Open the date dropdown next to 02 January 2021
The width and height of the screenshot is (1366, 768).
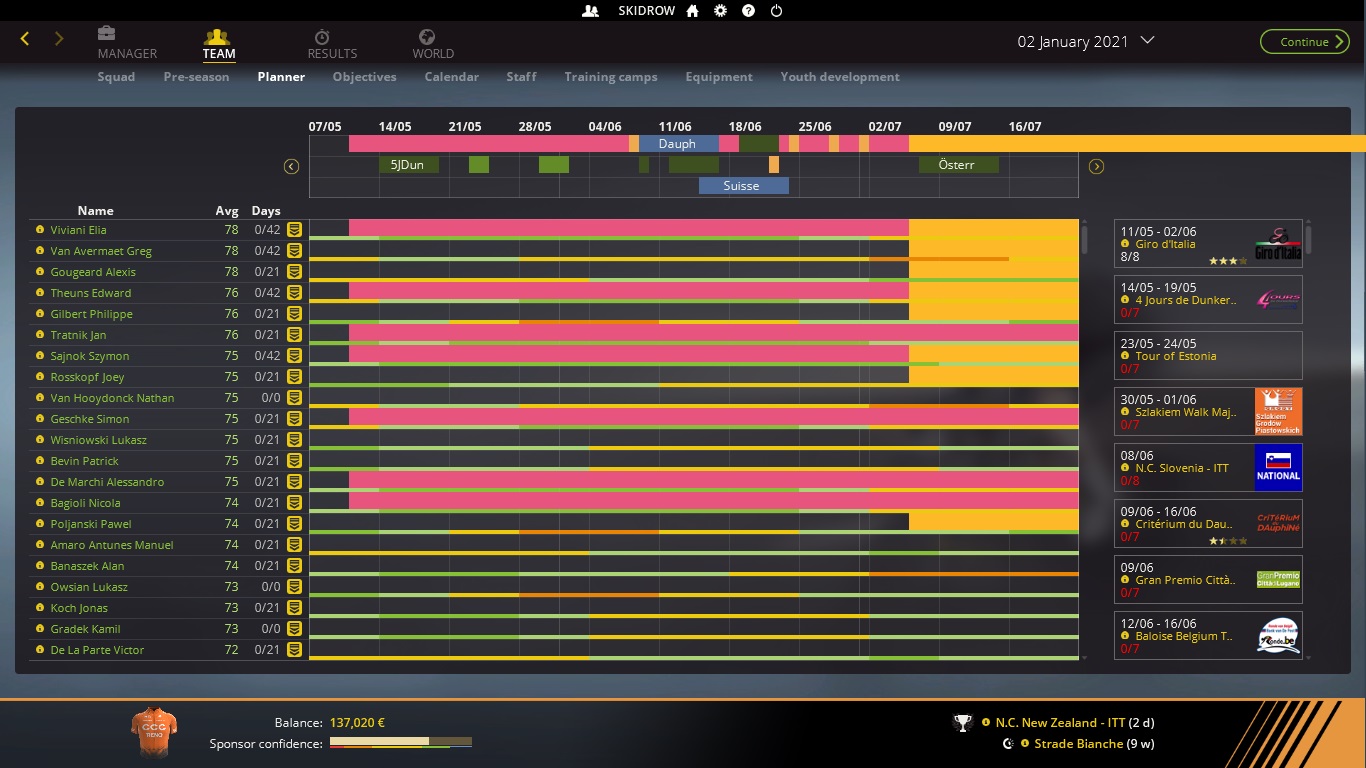[1147, 41]
